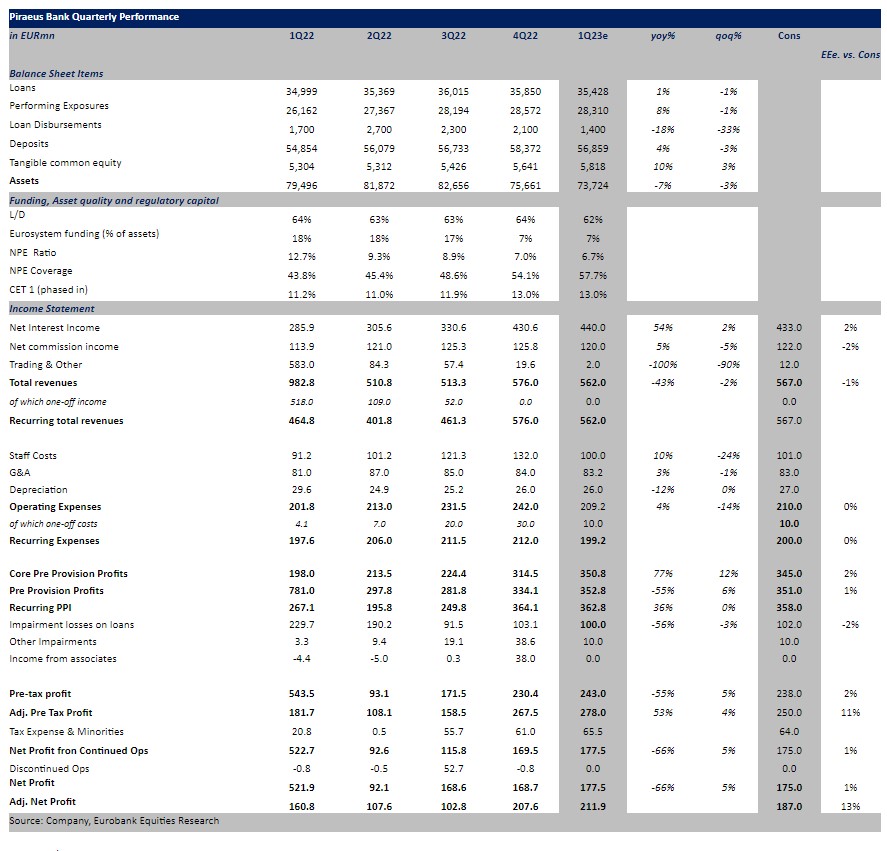The image size is (887, 851).
Task: Select the 3Q22 CET 1 value 11.9%
Action: click(x=454, y=295)
